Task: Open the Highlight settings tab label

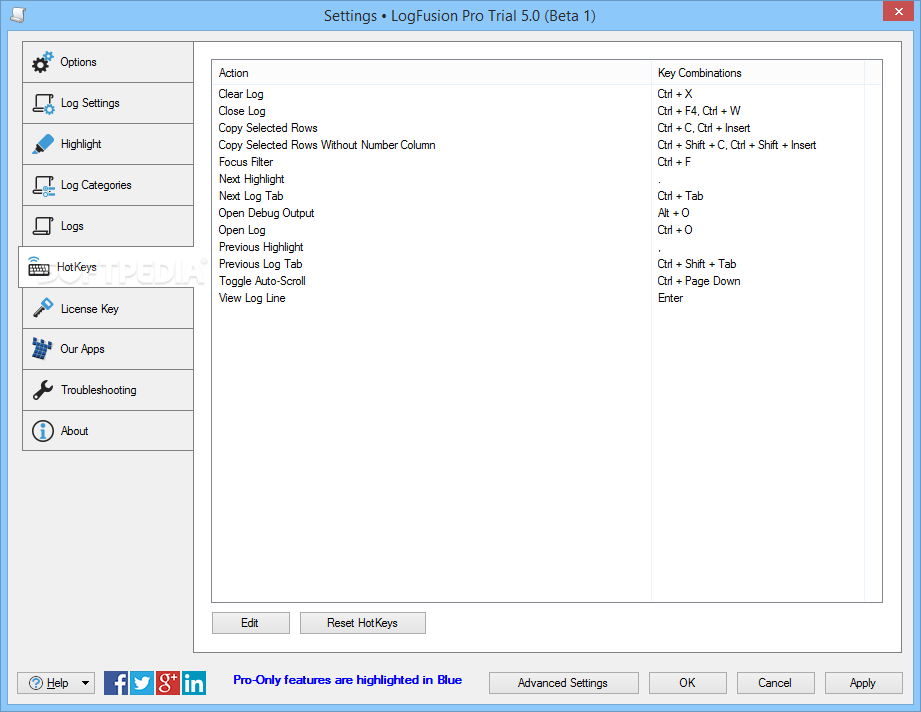Action: [81, 144]
